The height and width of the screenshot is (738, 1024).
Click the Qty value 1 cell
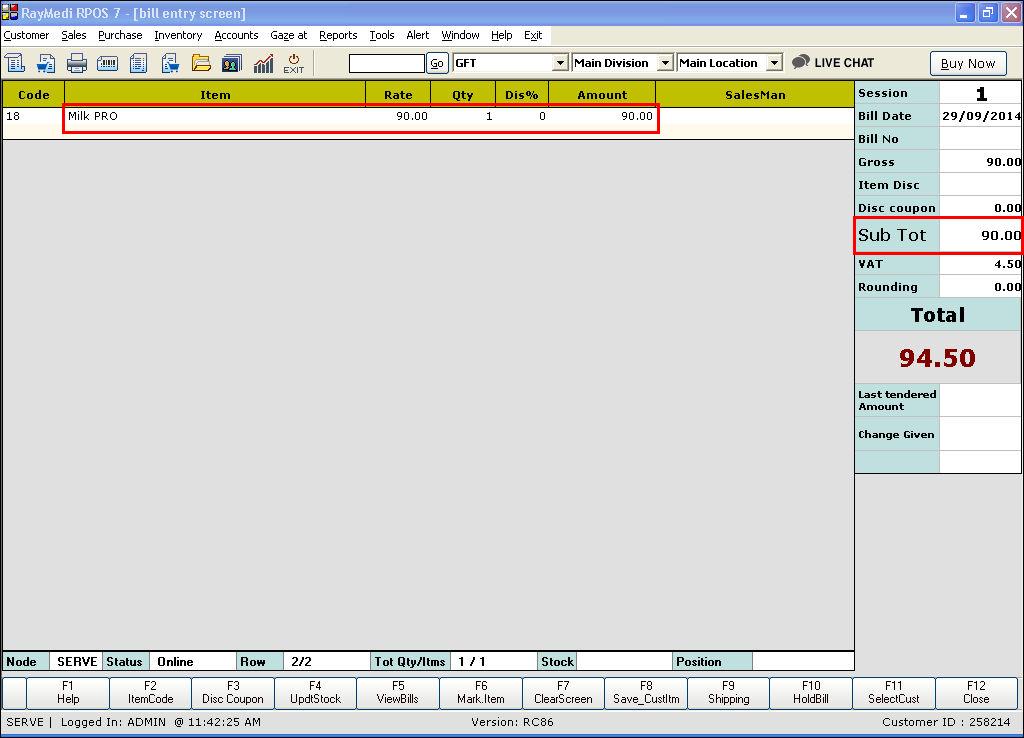[462, 116]
